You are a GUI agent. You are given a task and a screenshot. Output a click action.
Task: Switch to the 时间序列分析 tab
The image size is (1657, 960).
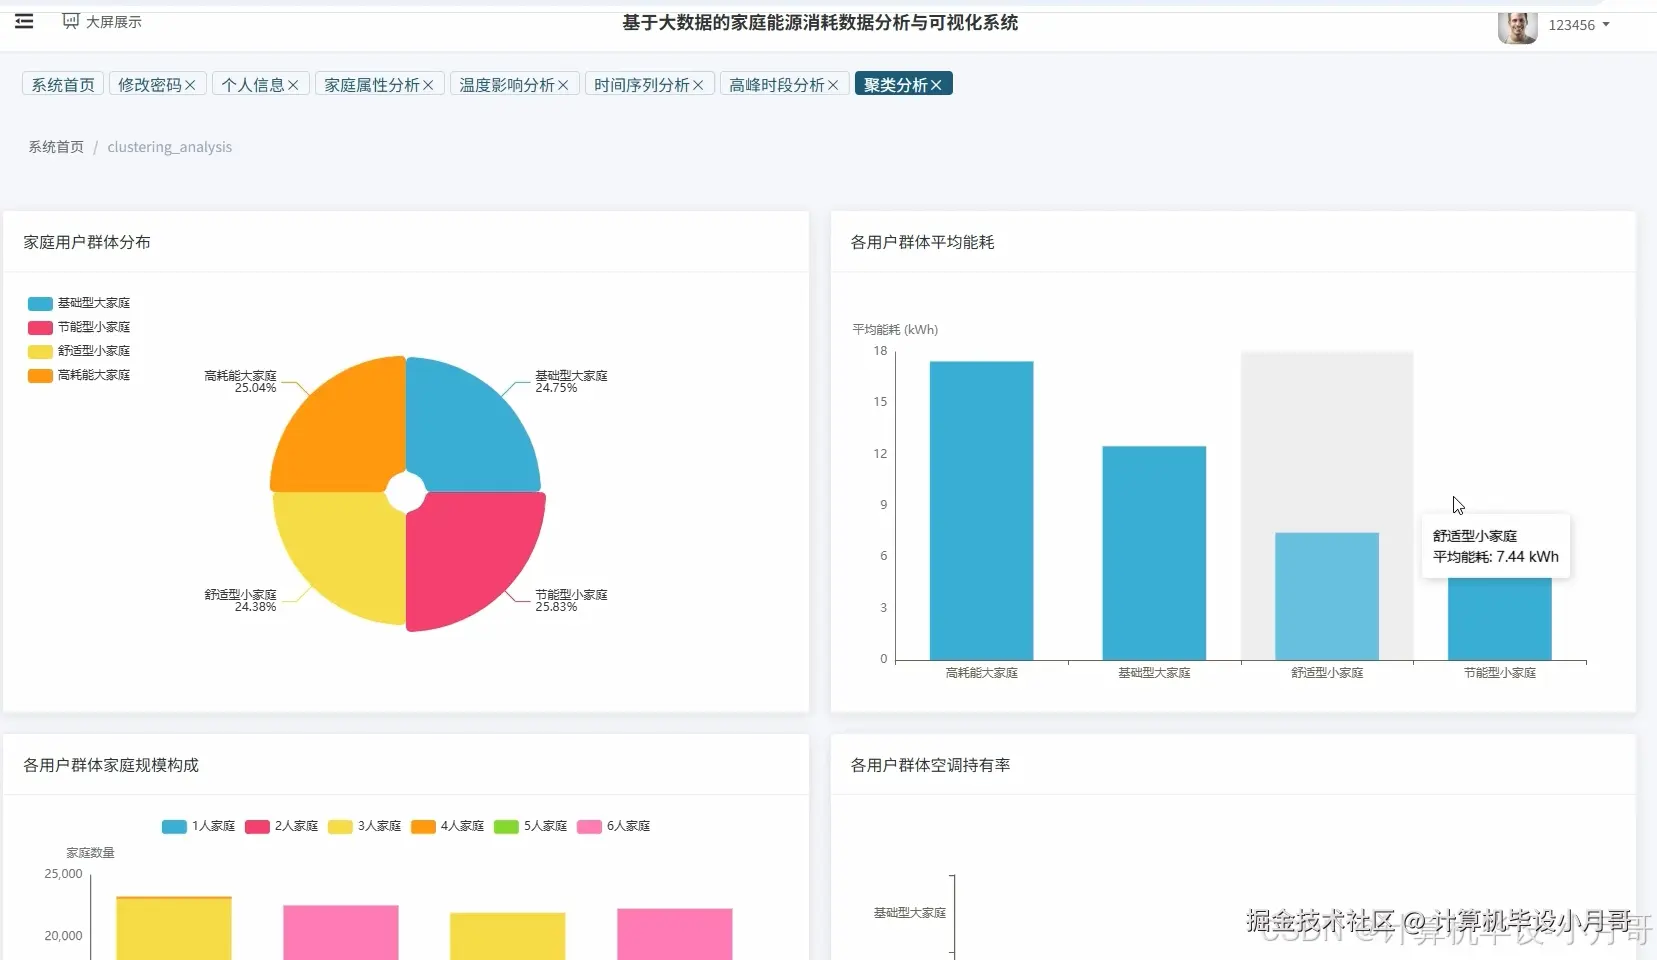(x=641, y=84)
